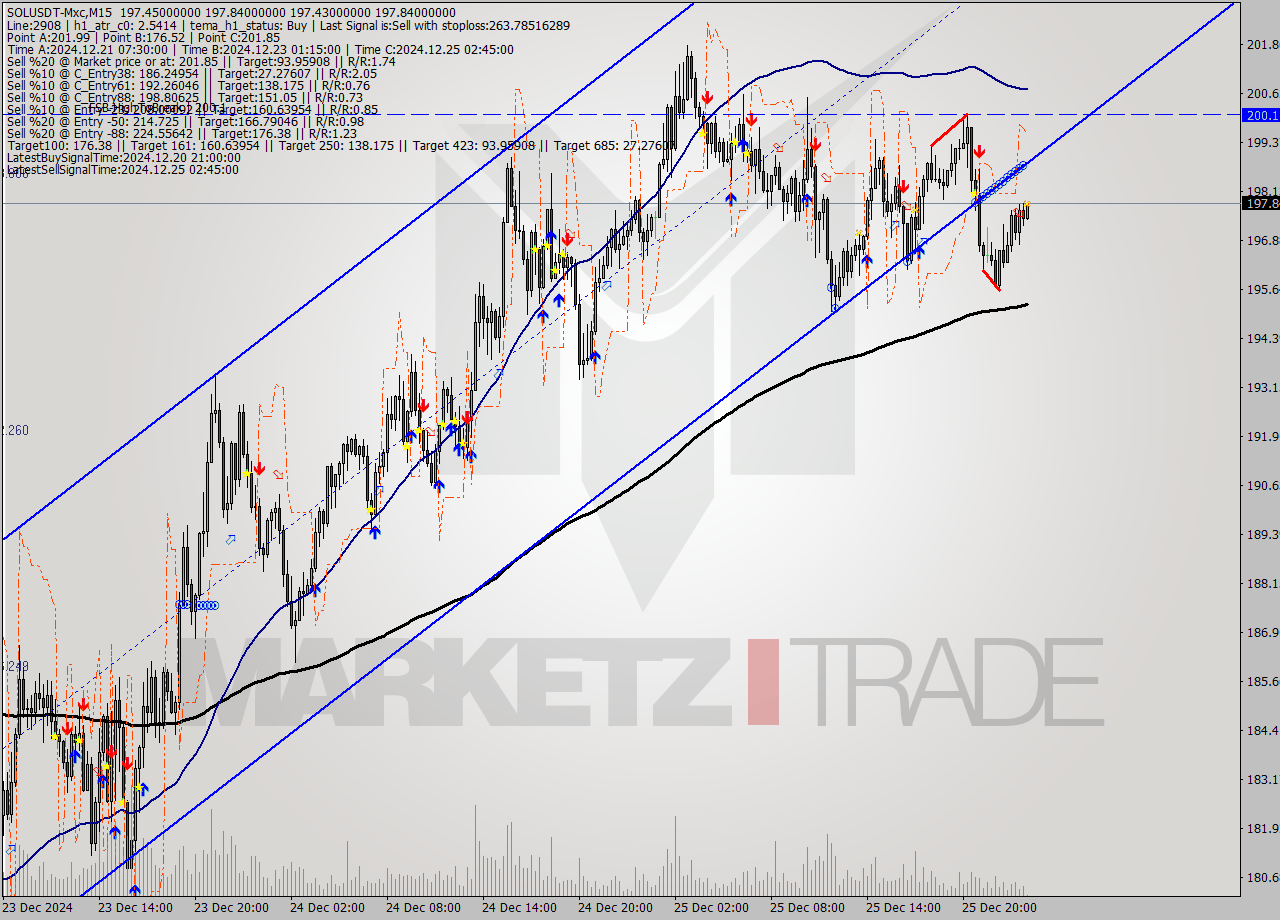Click the 200.6 price axis label
This screenshot has width=1280, height=920.
1262,93
